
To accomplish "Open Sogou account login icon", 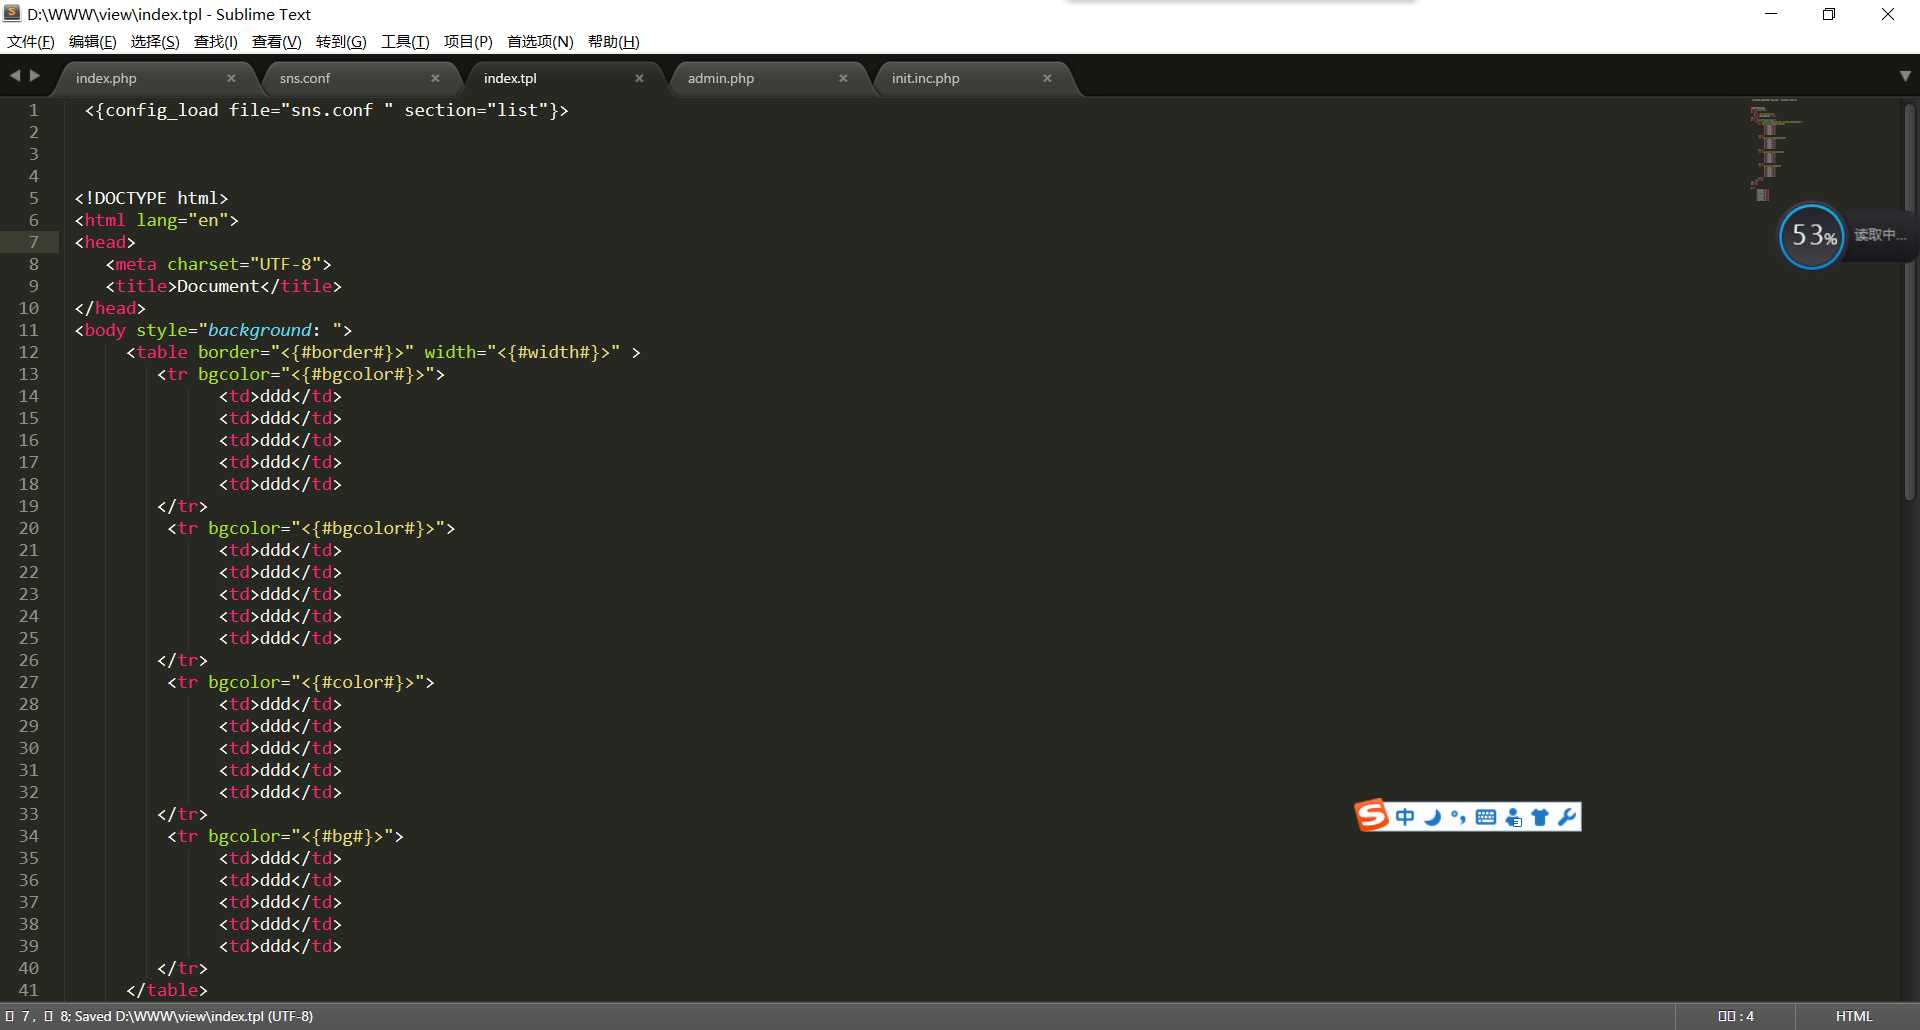I will [1514, 817].
